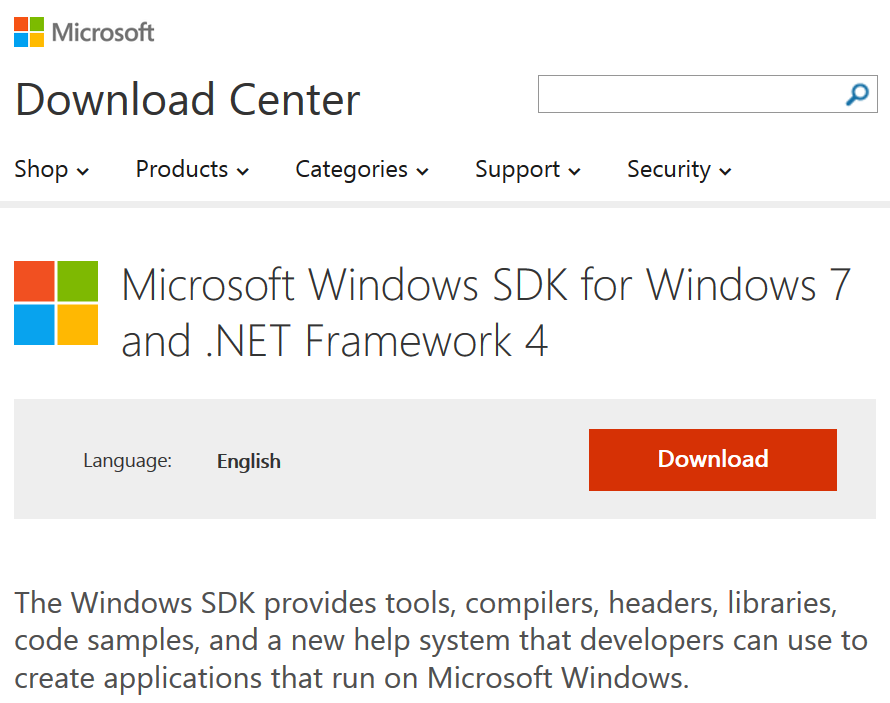The width and height of the screenshot is (890, 703).
Task: Open the Support menu
Action: click(x=528, y=170)
